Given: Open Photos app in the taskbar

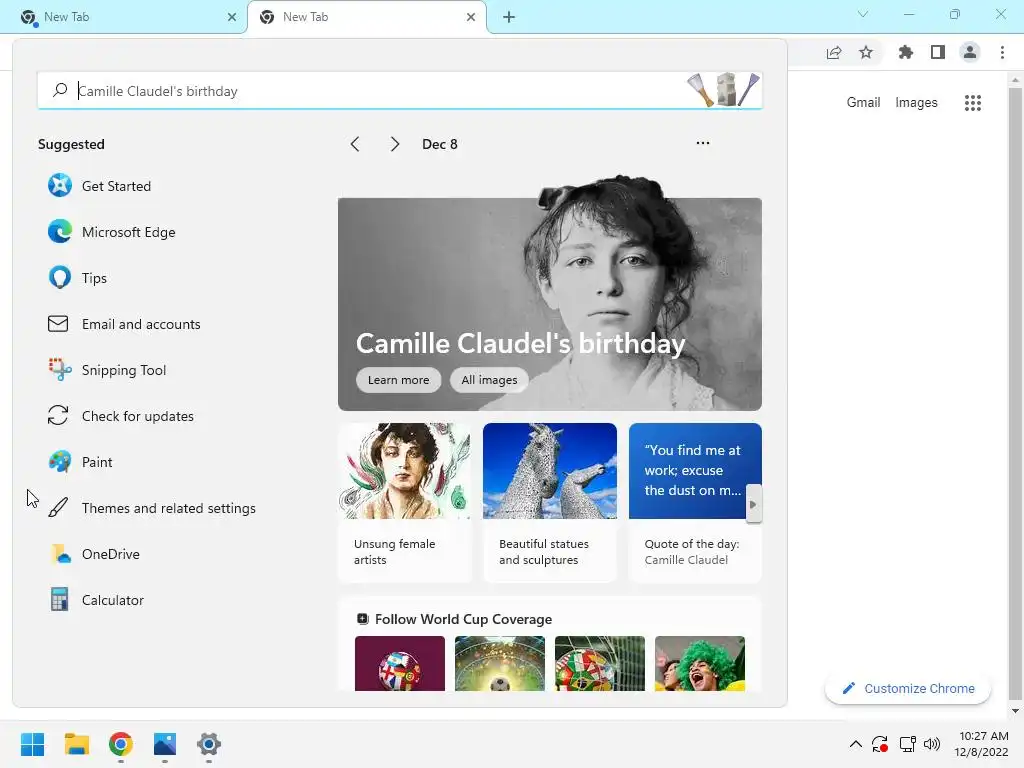Looking at the screenshot, I should [165, 744].
